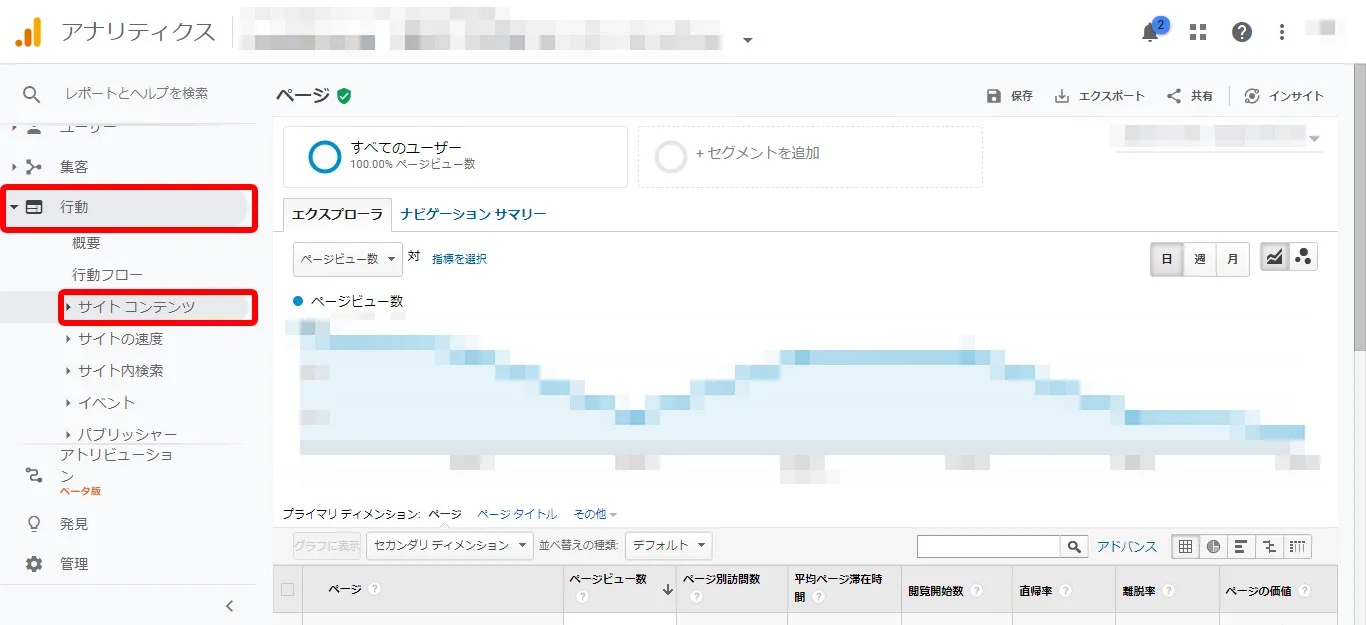Image resolution: width=1366 pixels, height=625 pixels.
Task: Switch the graph granularity to 月
Action: 1232,258
